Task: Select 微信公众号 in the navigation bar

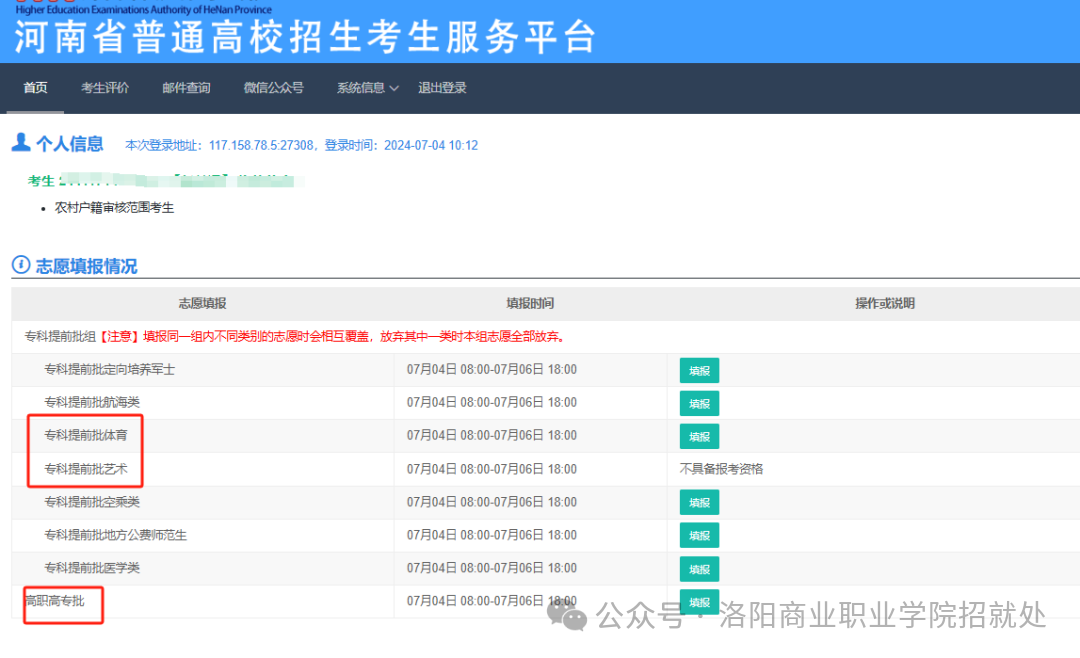Action: (x=273, y=88)
